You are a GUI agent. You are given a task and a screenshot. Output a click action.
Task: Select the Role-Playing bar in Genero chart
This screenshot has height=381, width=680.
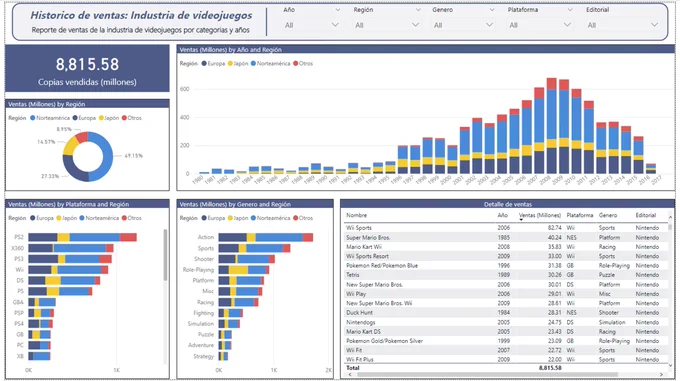click(244, 270)
